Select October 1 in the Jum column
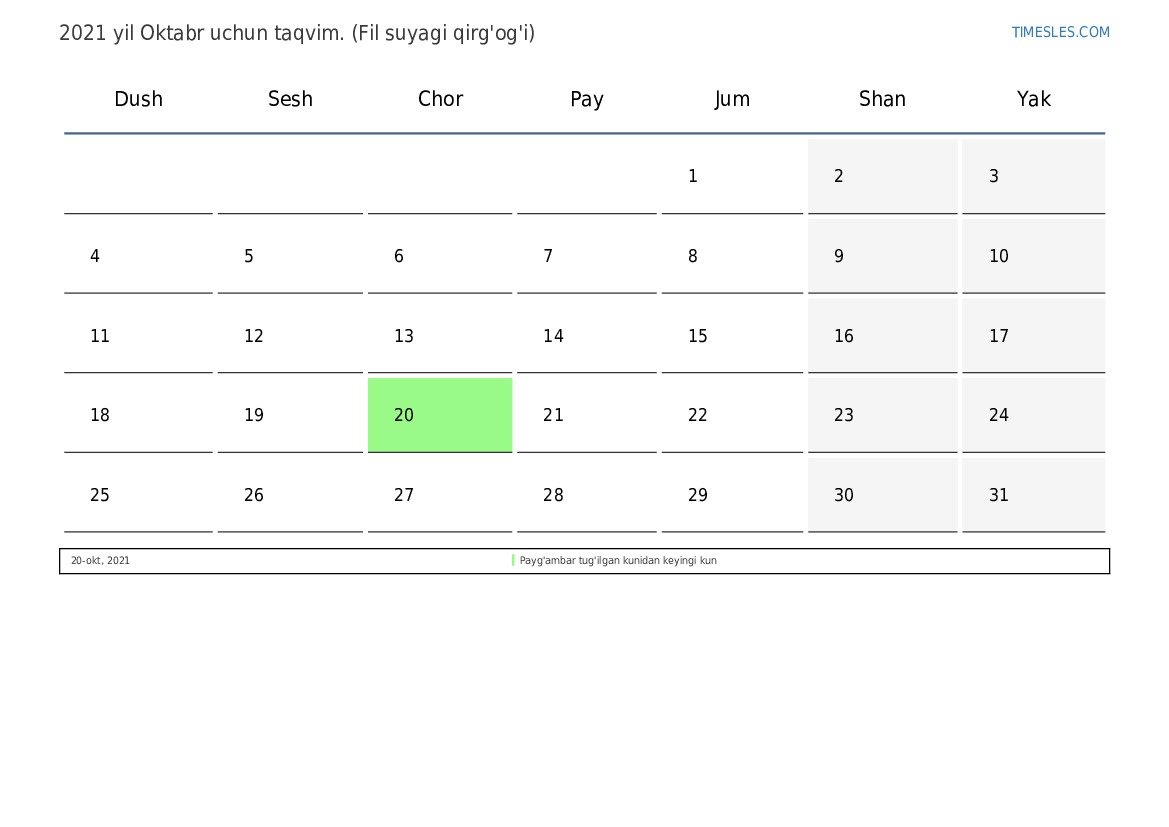 [732, 176]
